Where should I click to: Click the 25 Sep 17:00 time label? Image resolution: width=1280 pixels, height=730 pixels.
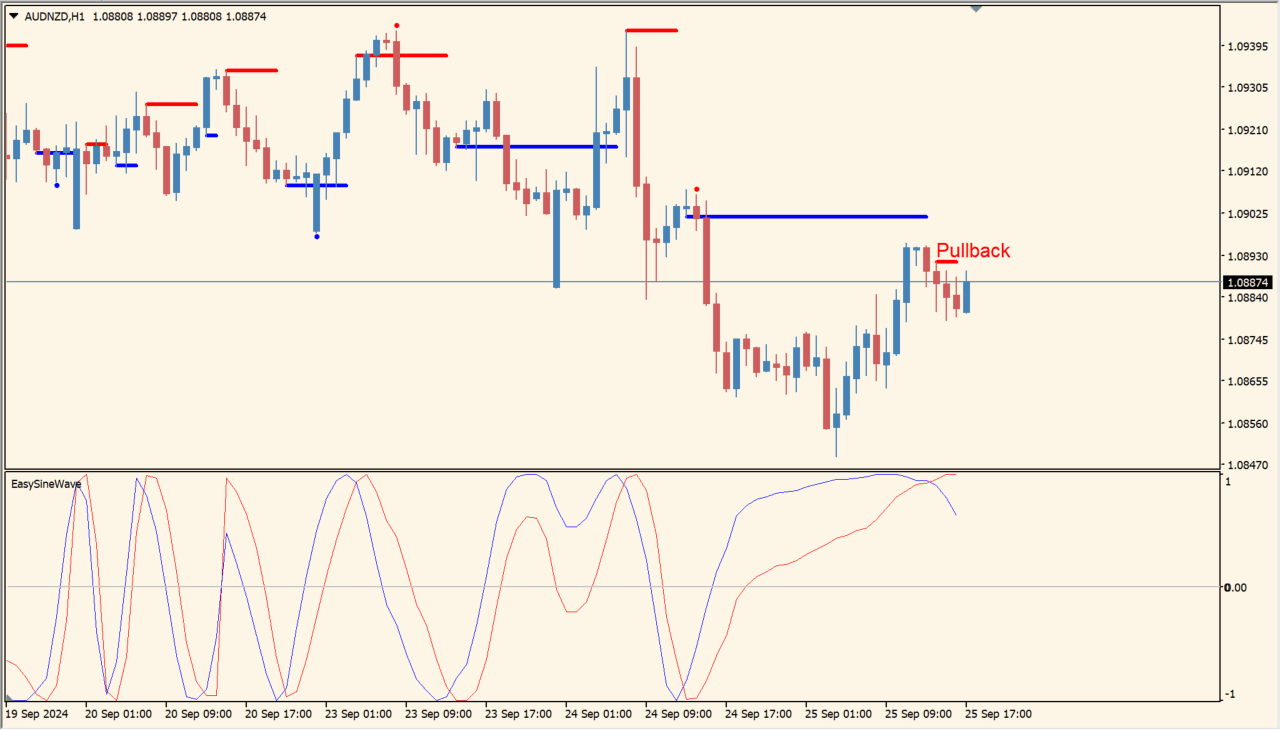tap(998, 714)
